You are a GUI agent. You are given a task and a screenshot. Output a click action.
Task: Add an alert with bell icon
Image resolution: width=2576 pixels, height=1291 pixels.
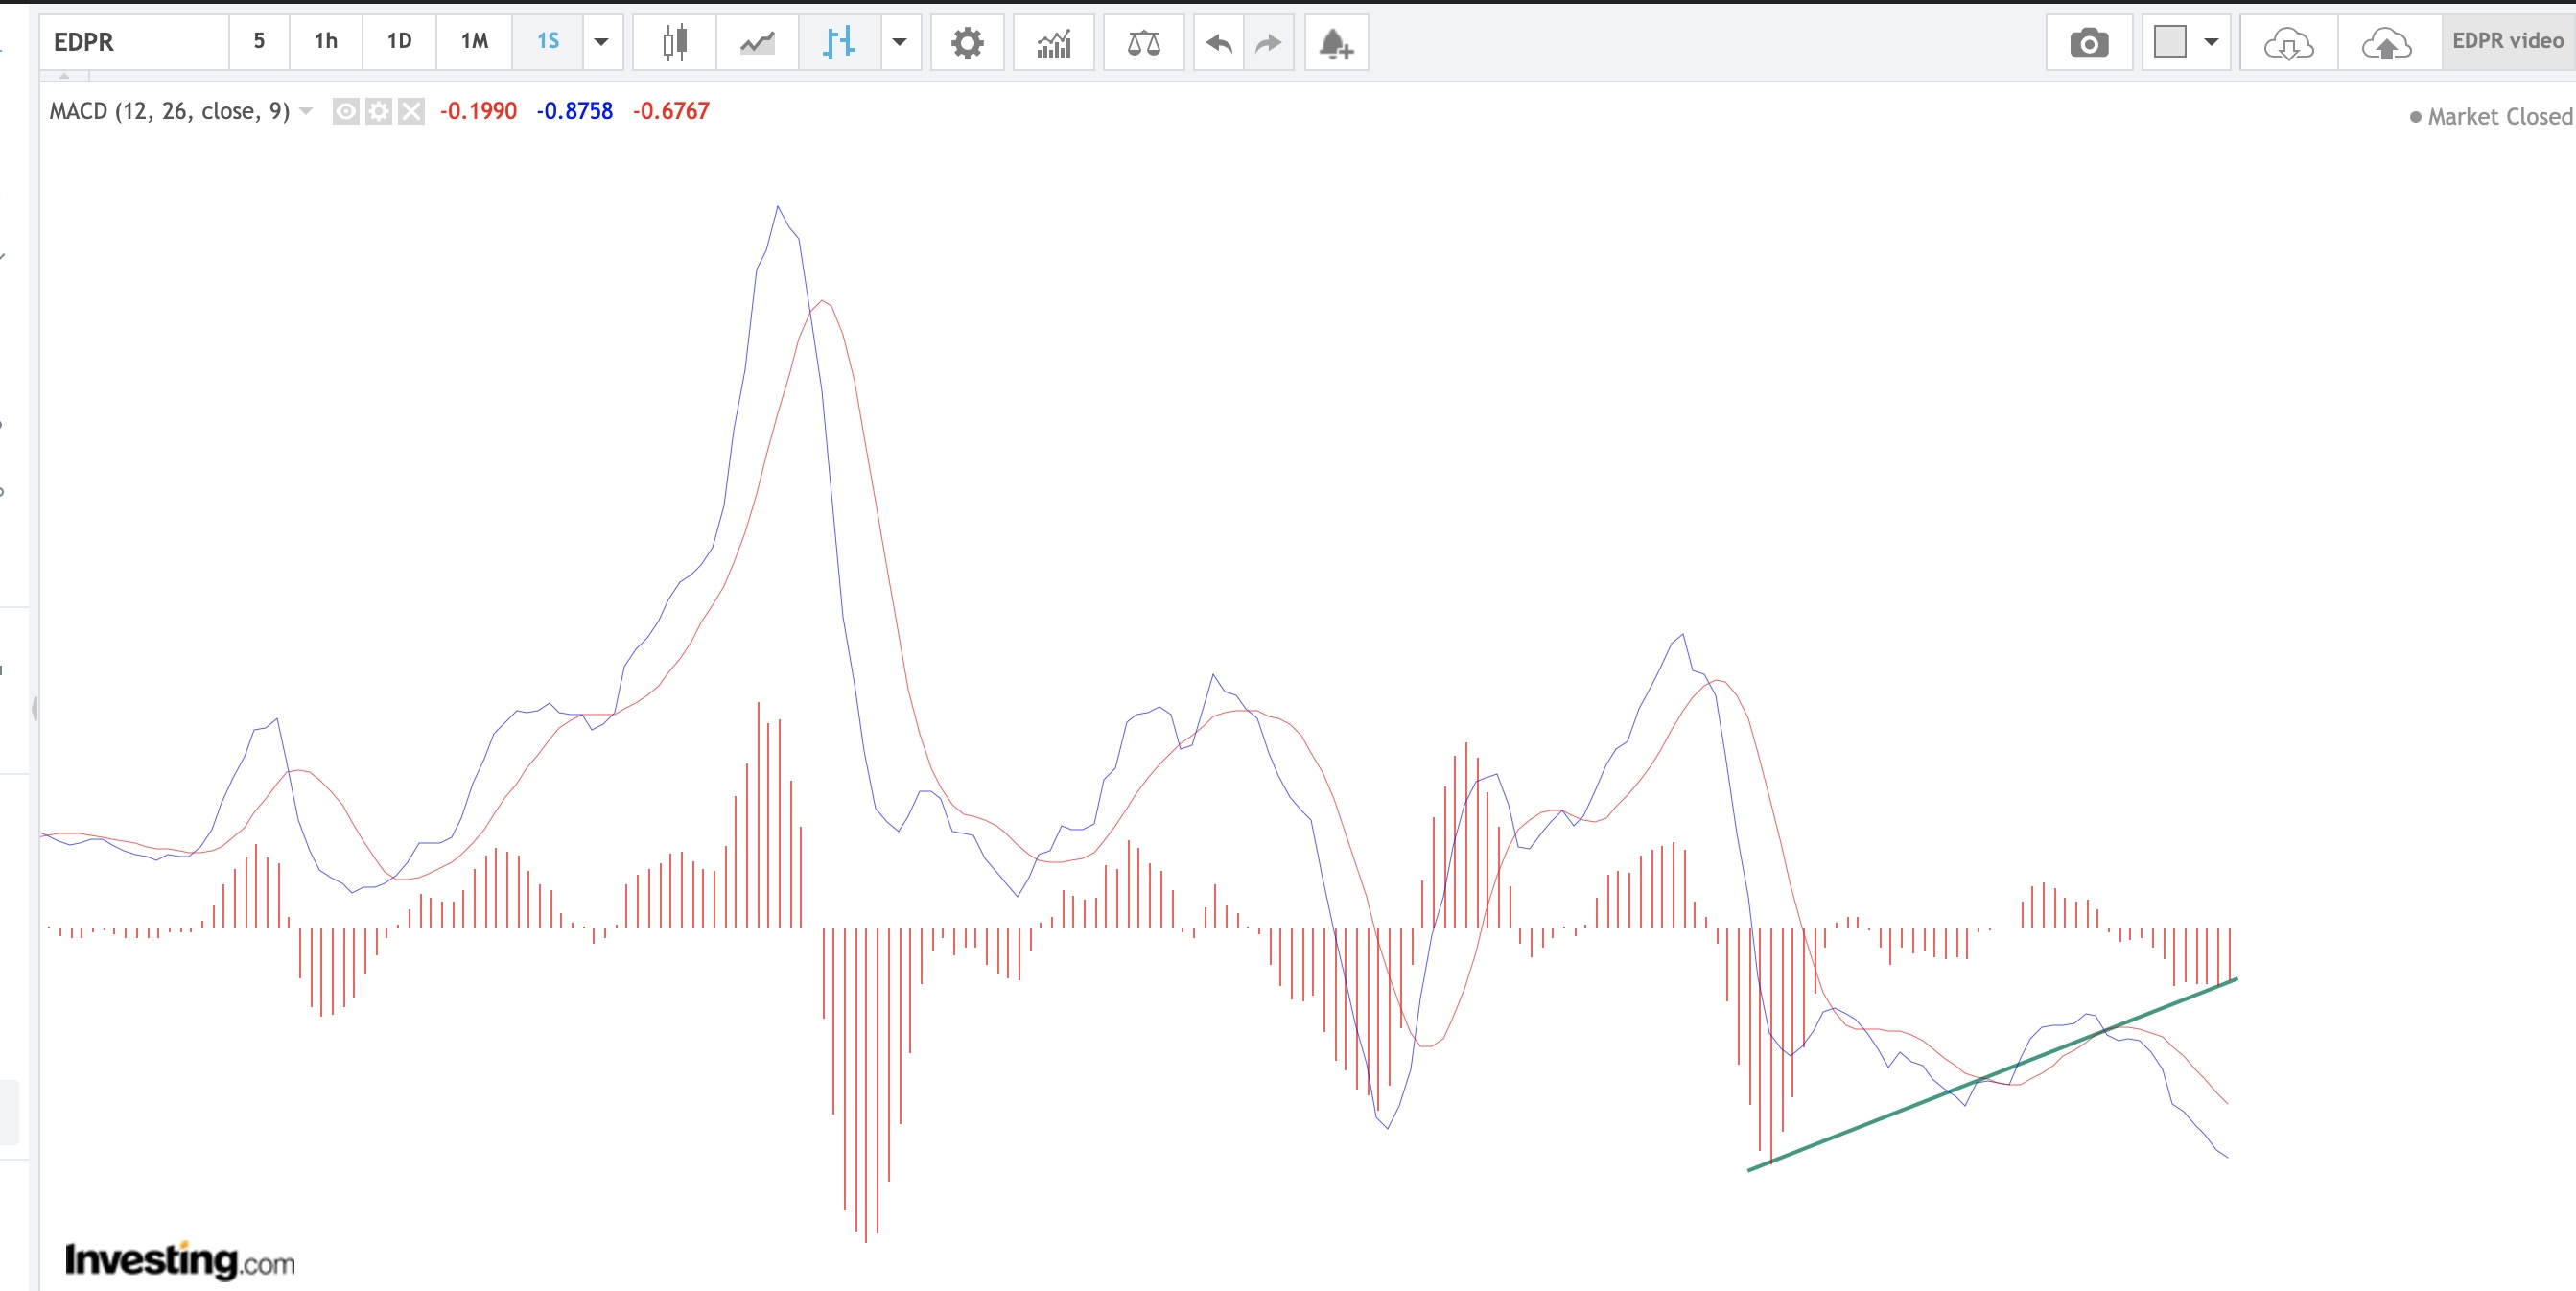(1335, 42)
